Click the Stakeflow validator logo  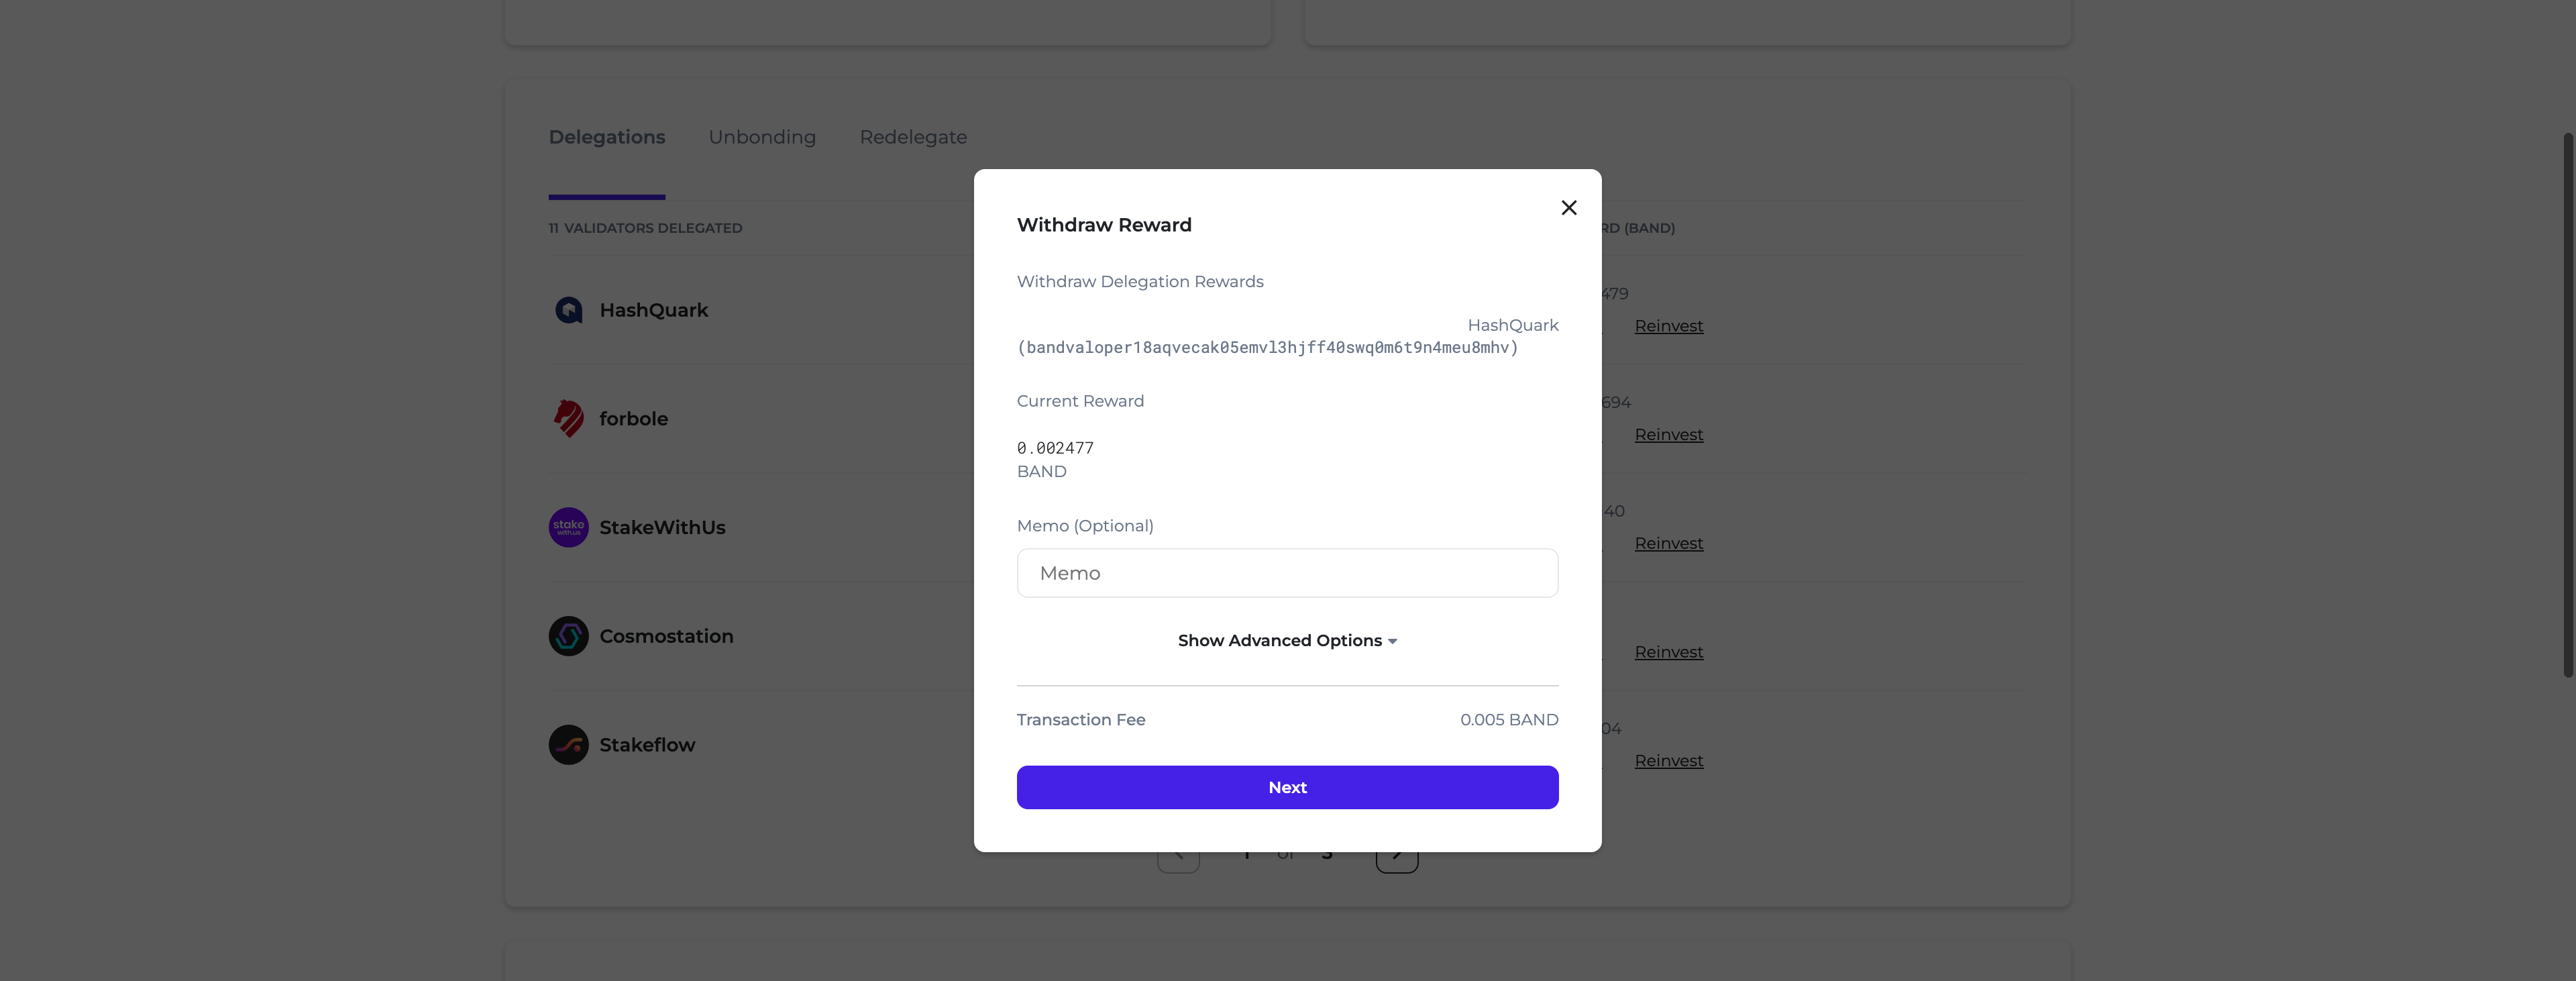click(x=568, y=745)
